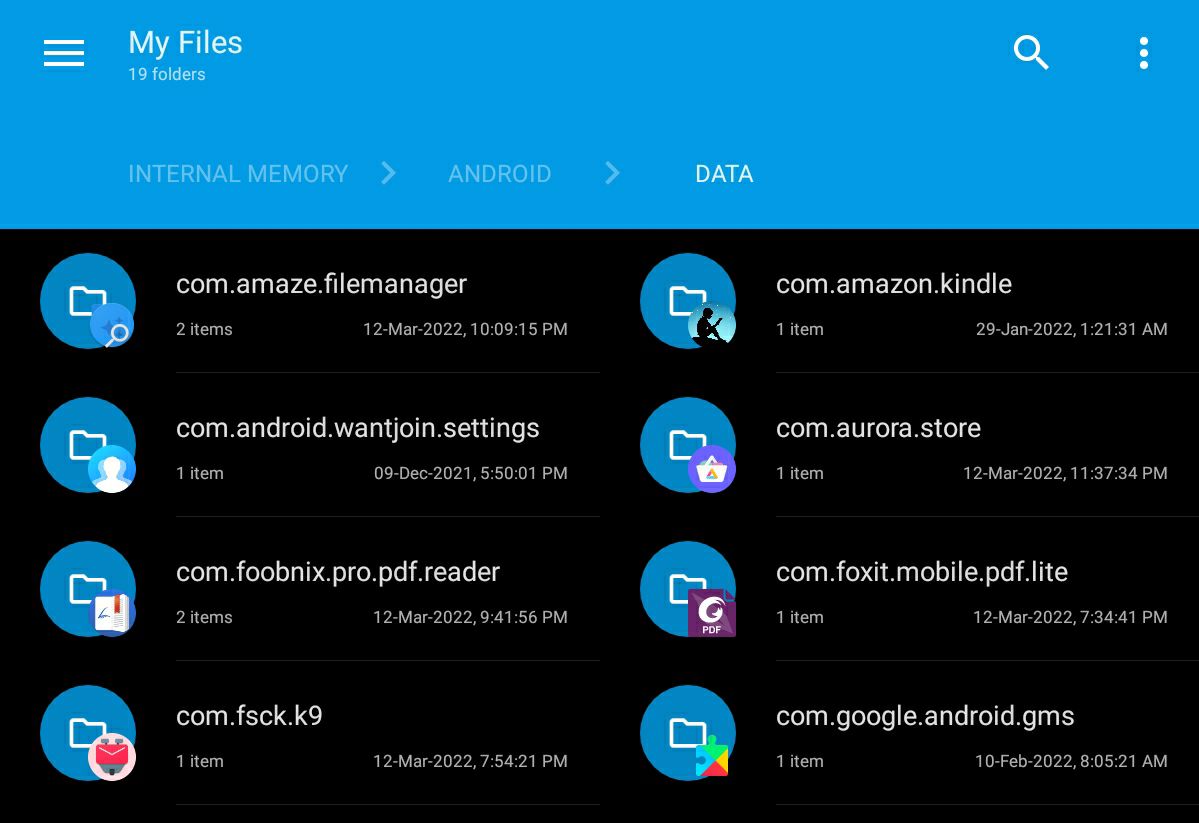Click com.google.android.gms folder icon
The image size is (1199, 823).
687,733
